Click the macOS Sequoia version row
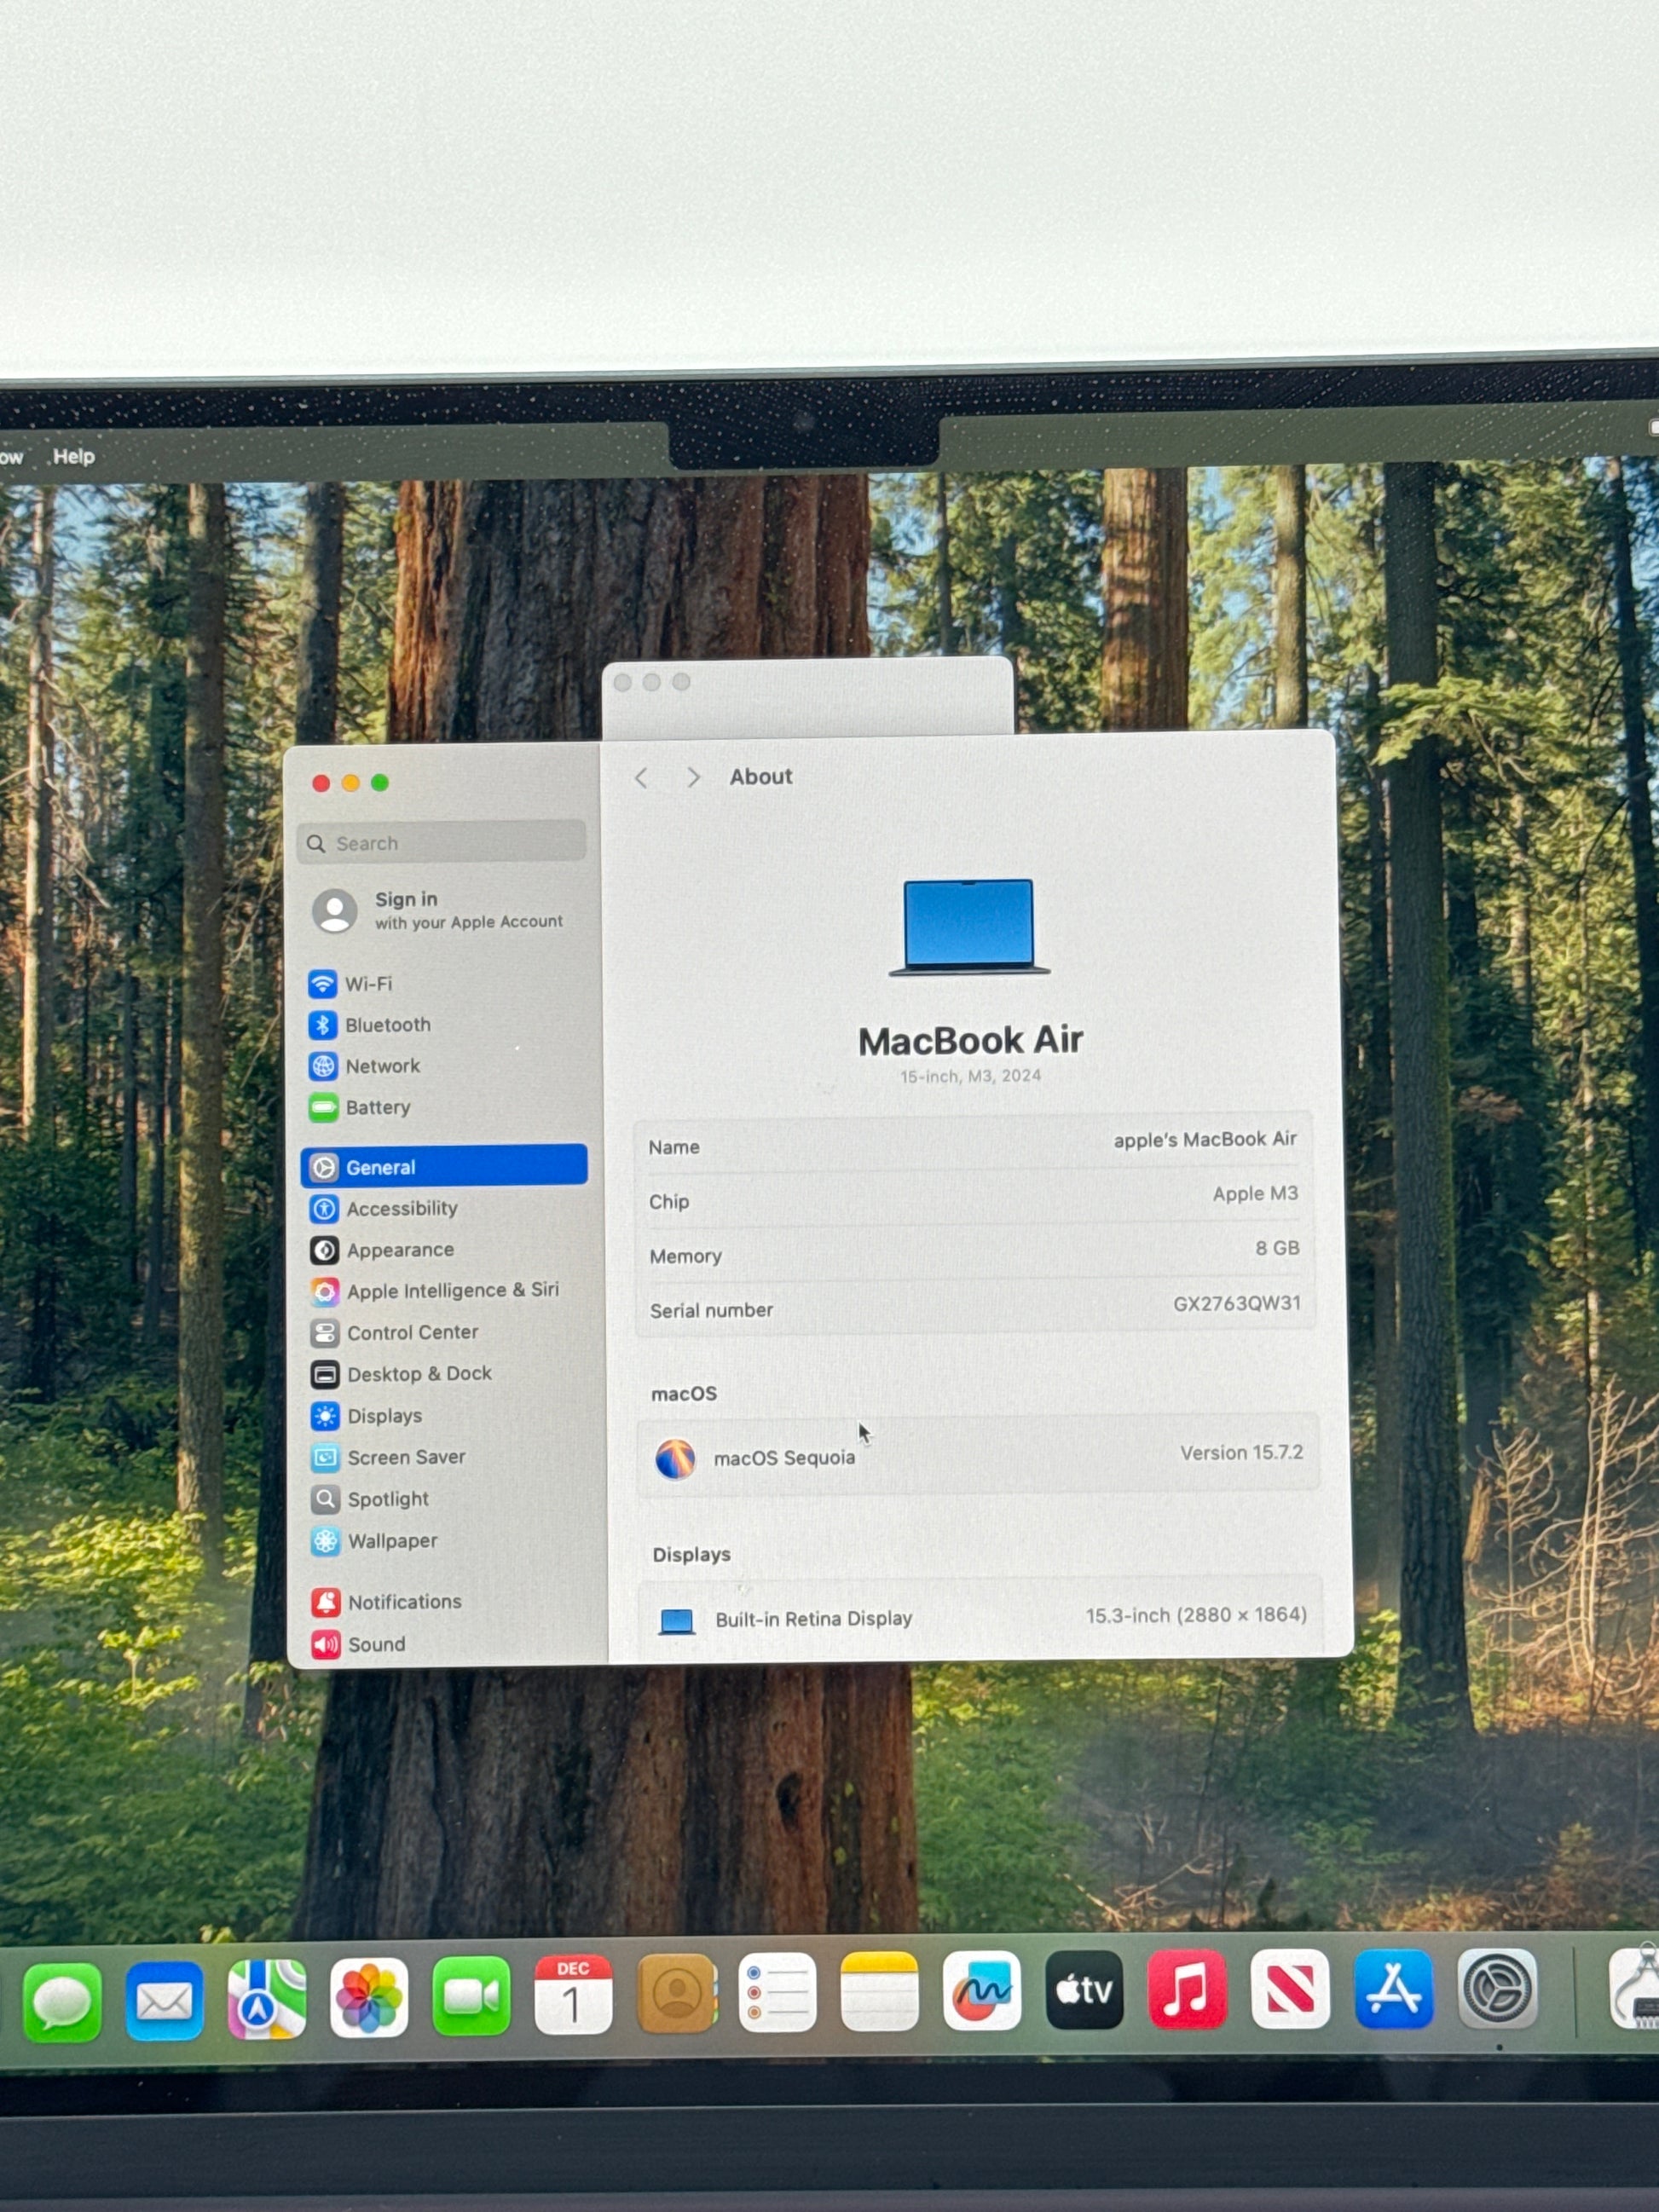The height and width of the screenshot is (2212, 1659). 978,1456
